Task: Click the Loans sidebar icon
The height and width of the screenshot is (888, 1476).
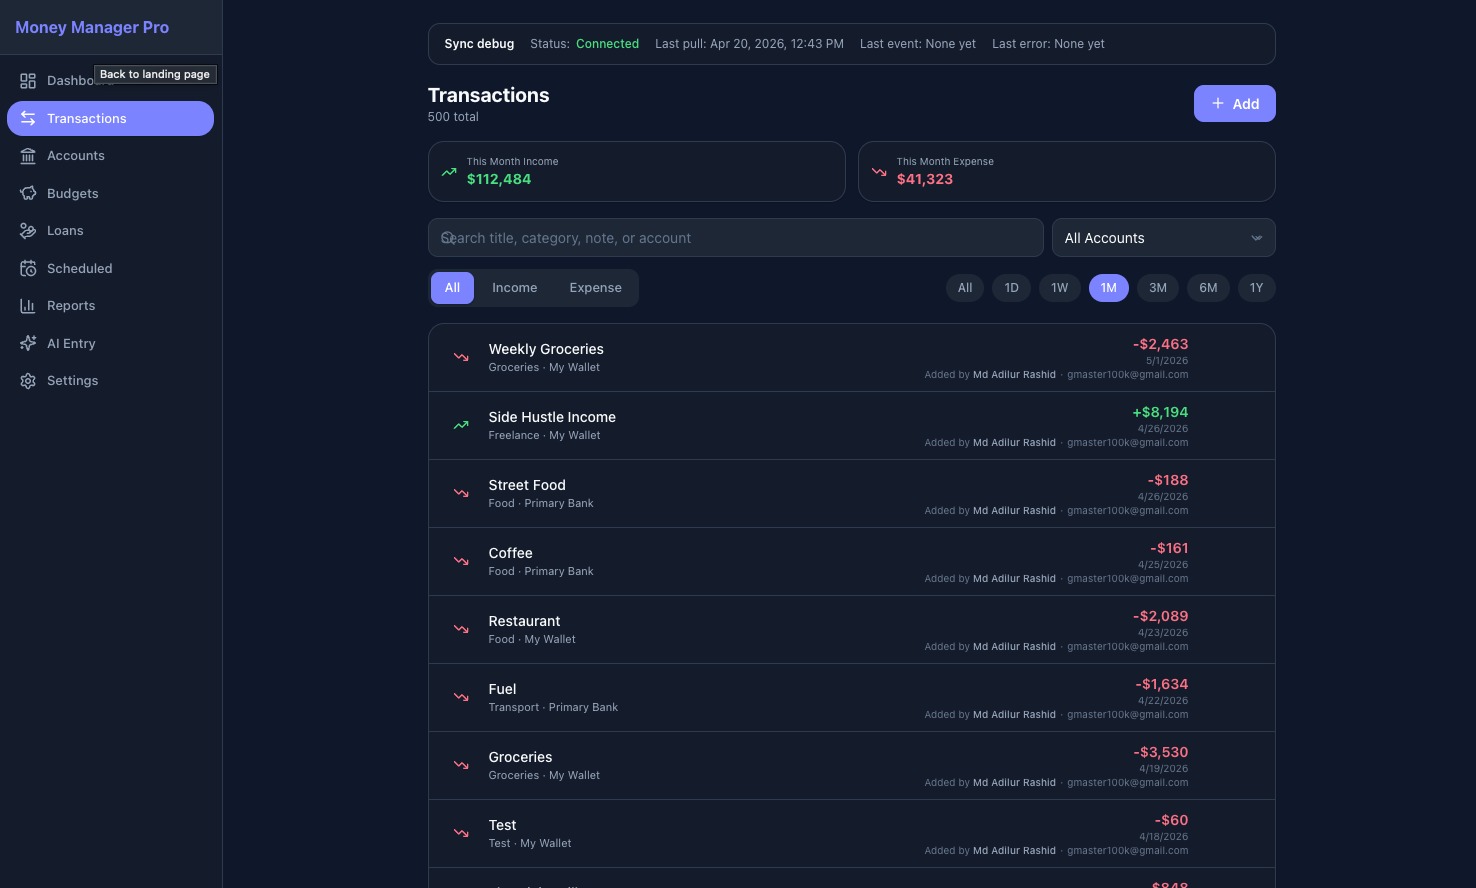Action: 28,230
